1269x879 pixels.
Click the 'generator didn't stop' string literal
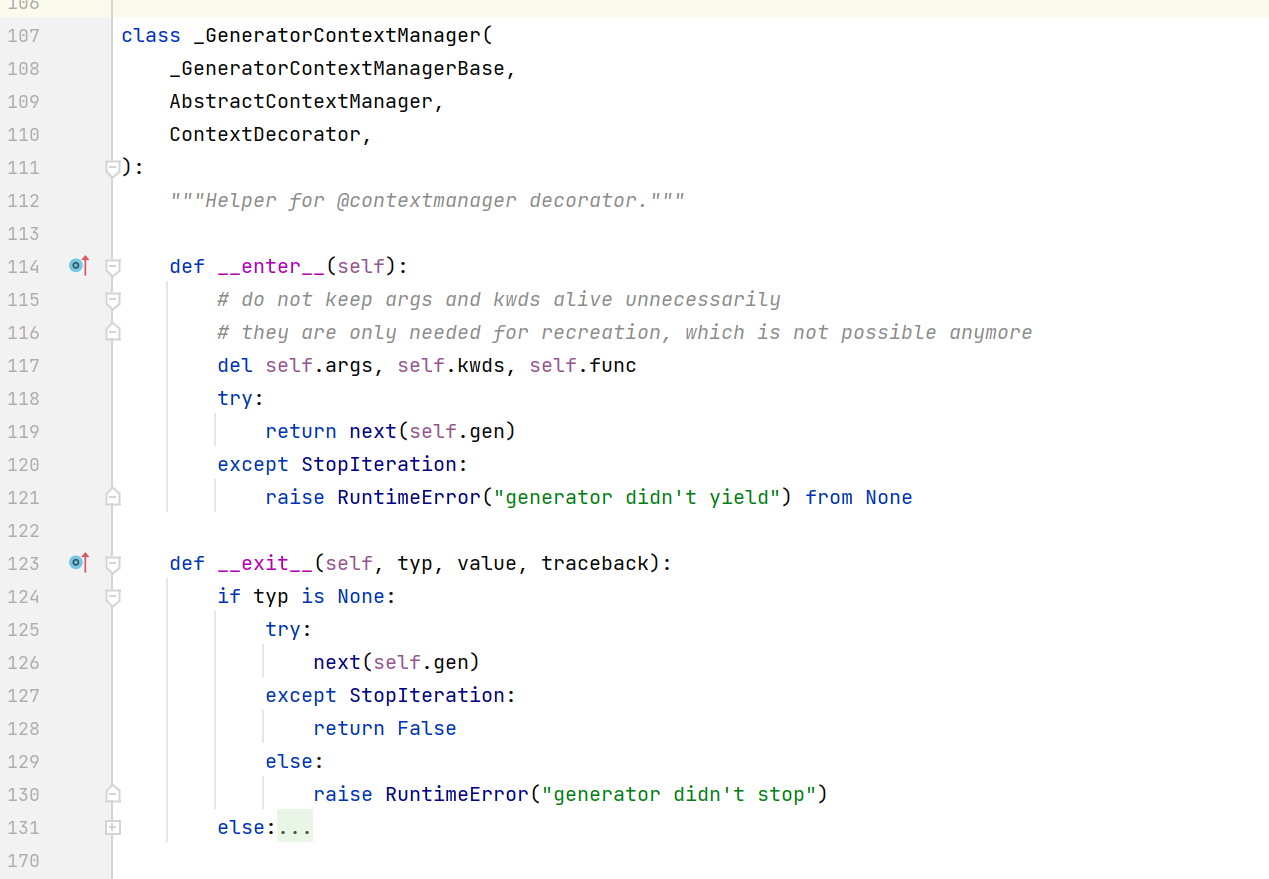pyautogui.click(x=679, y=794)
